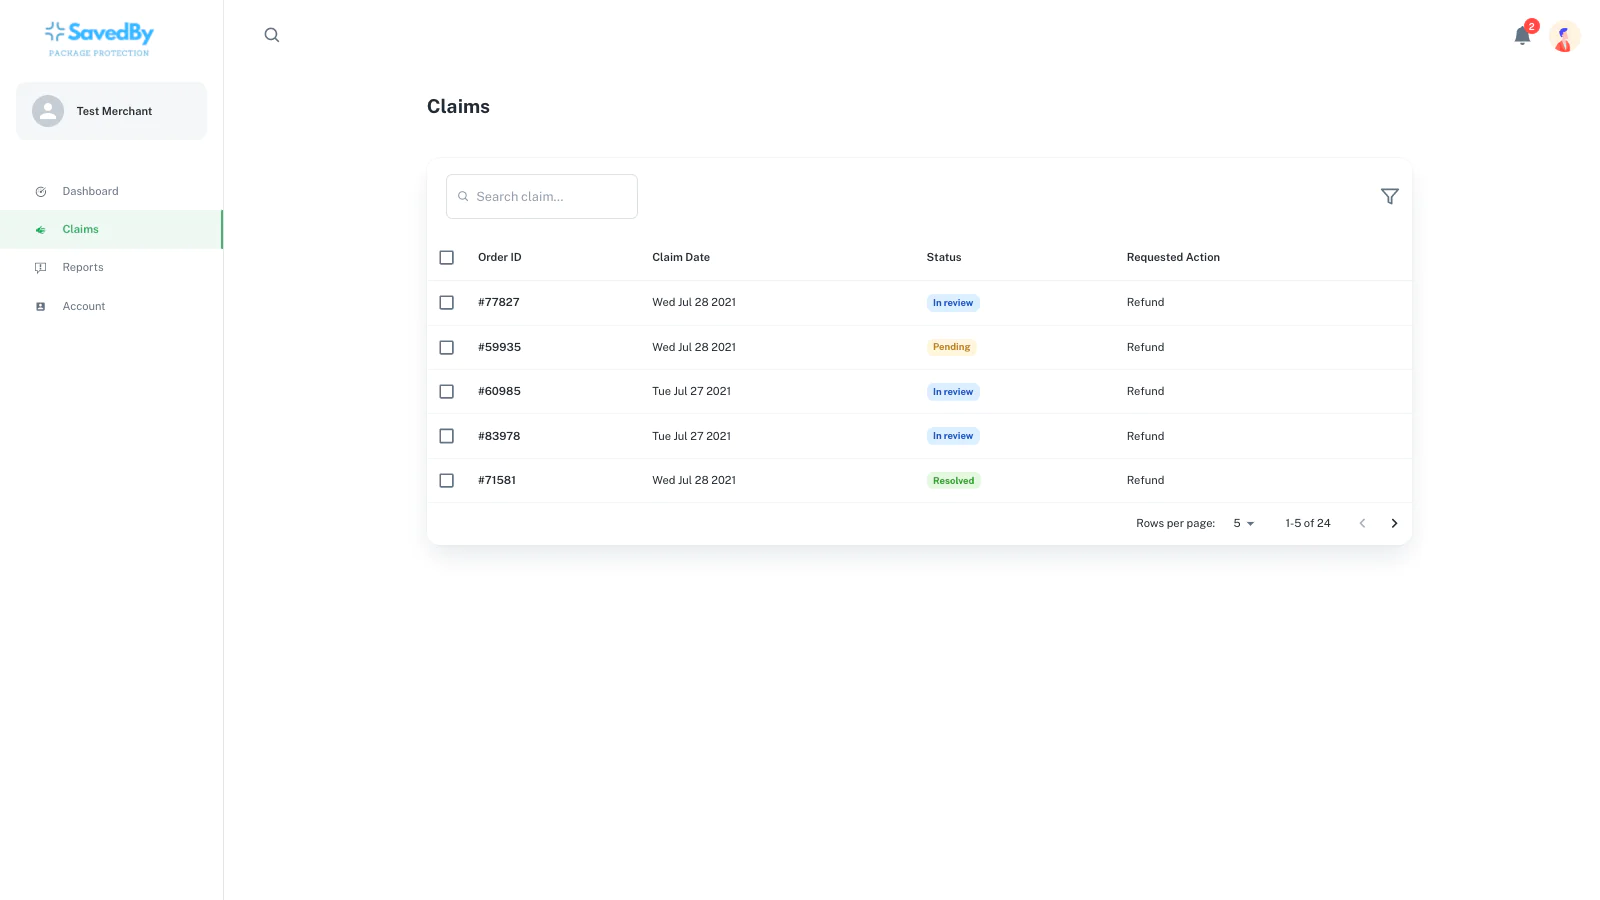Click Refund action for order #71581
Screen dimensions: 1600x900
click(1145, 481)
